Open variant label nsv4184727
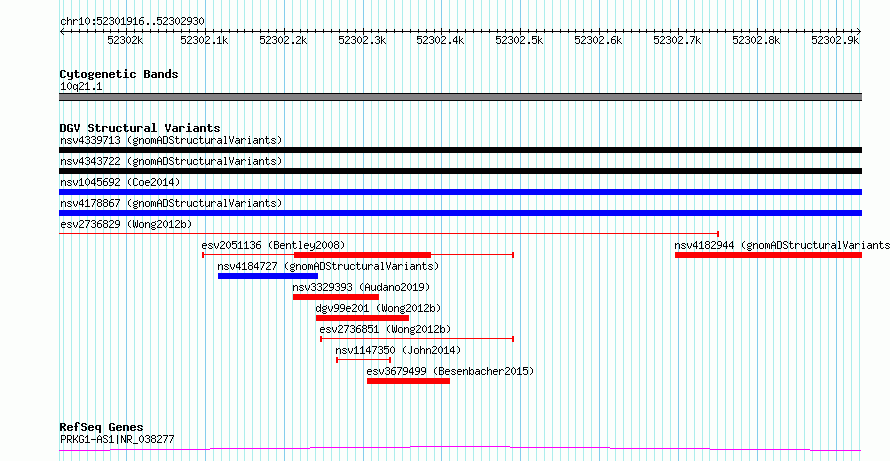Image resolution: width=890 pixels, height=461 pixels. tap(328, 266)
